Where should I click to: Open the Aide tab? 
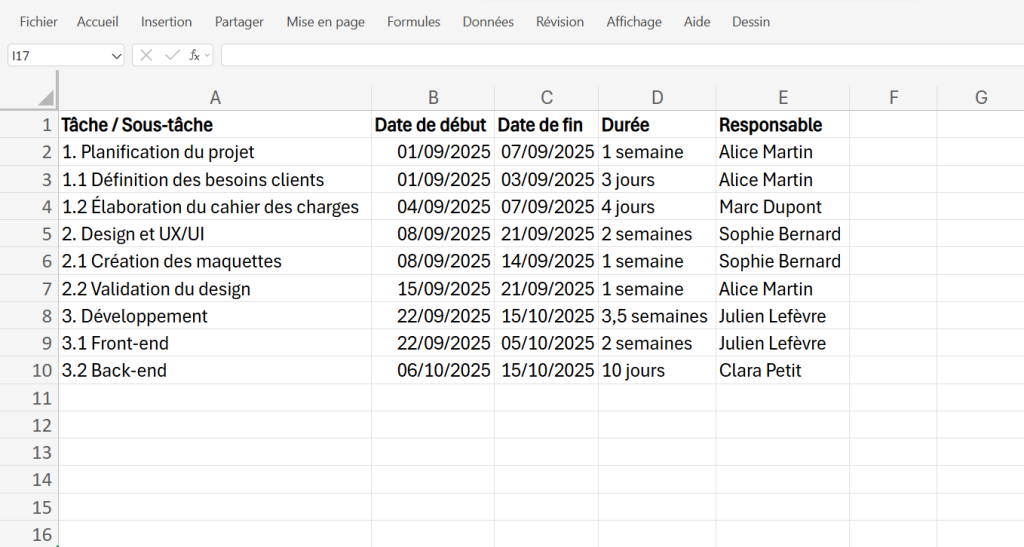(x=697, y=22)
